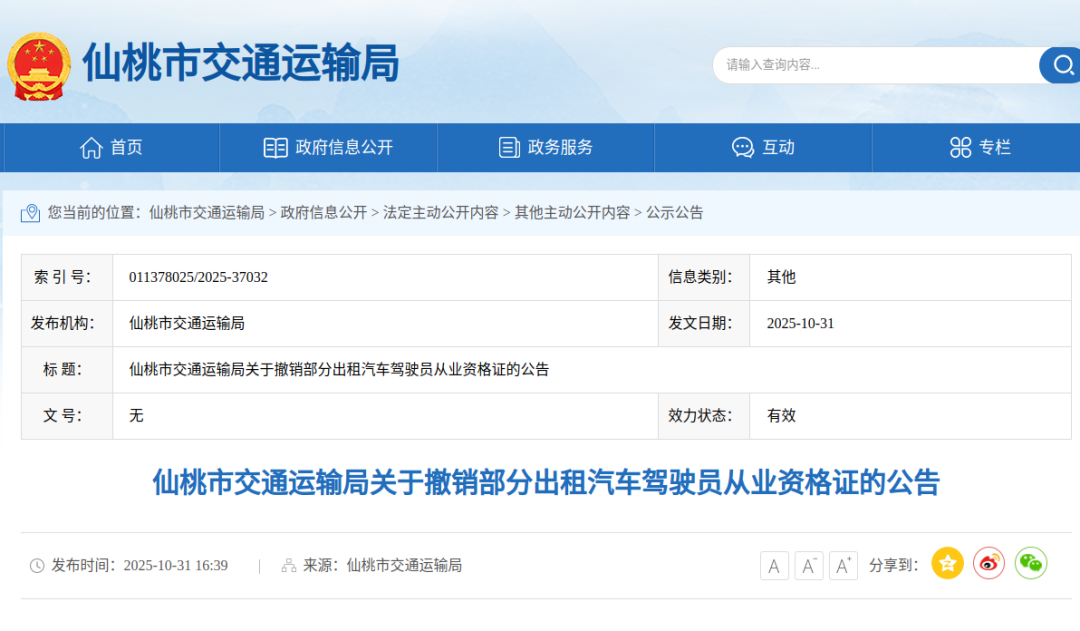Click the search query input field
Image resolution: width=1080 pixels, height=631 pixels.
[875, 65]
